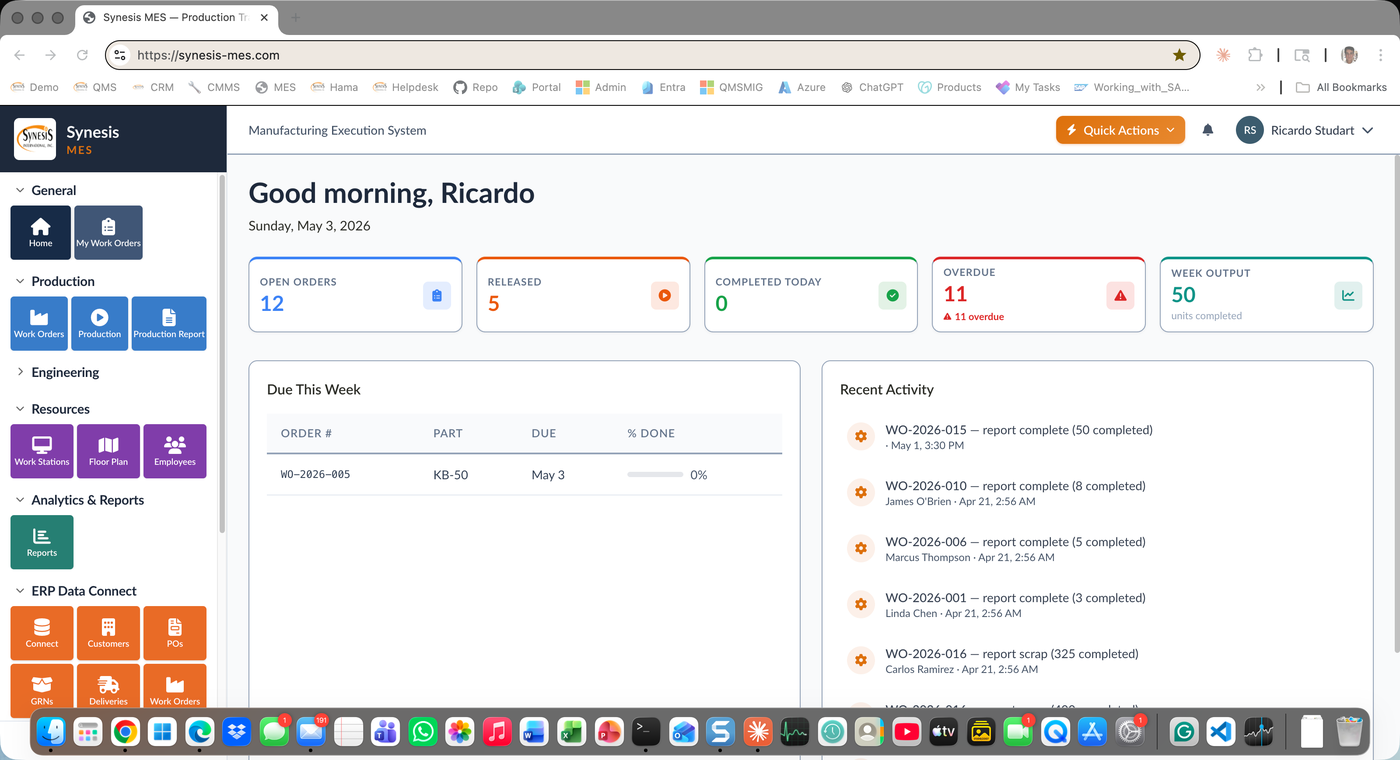Open the ERP Connect tile
The width and height of the screenshot is (1400, 760).
click(42, 633)
